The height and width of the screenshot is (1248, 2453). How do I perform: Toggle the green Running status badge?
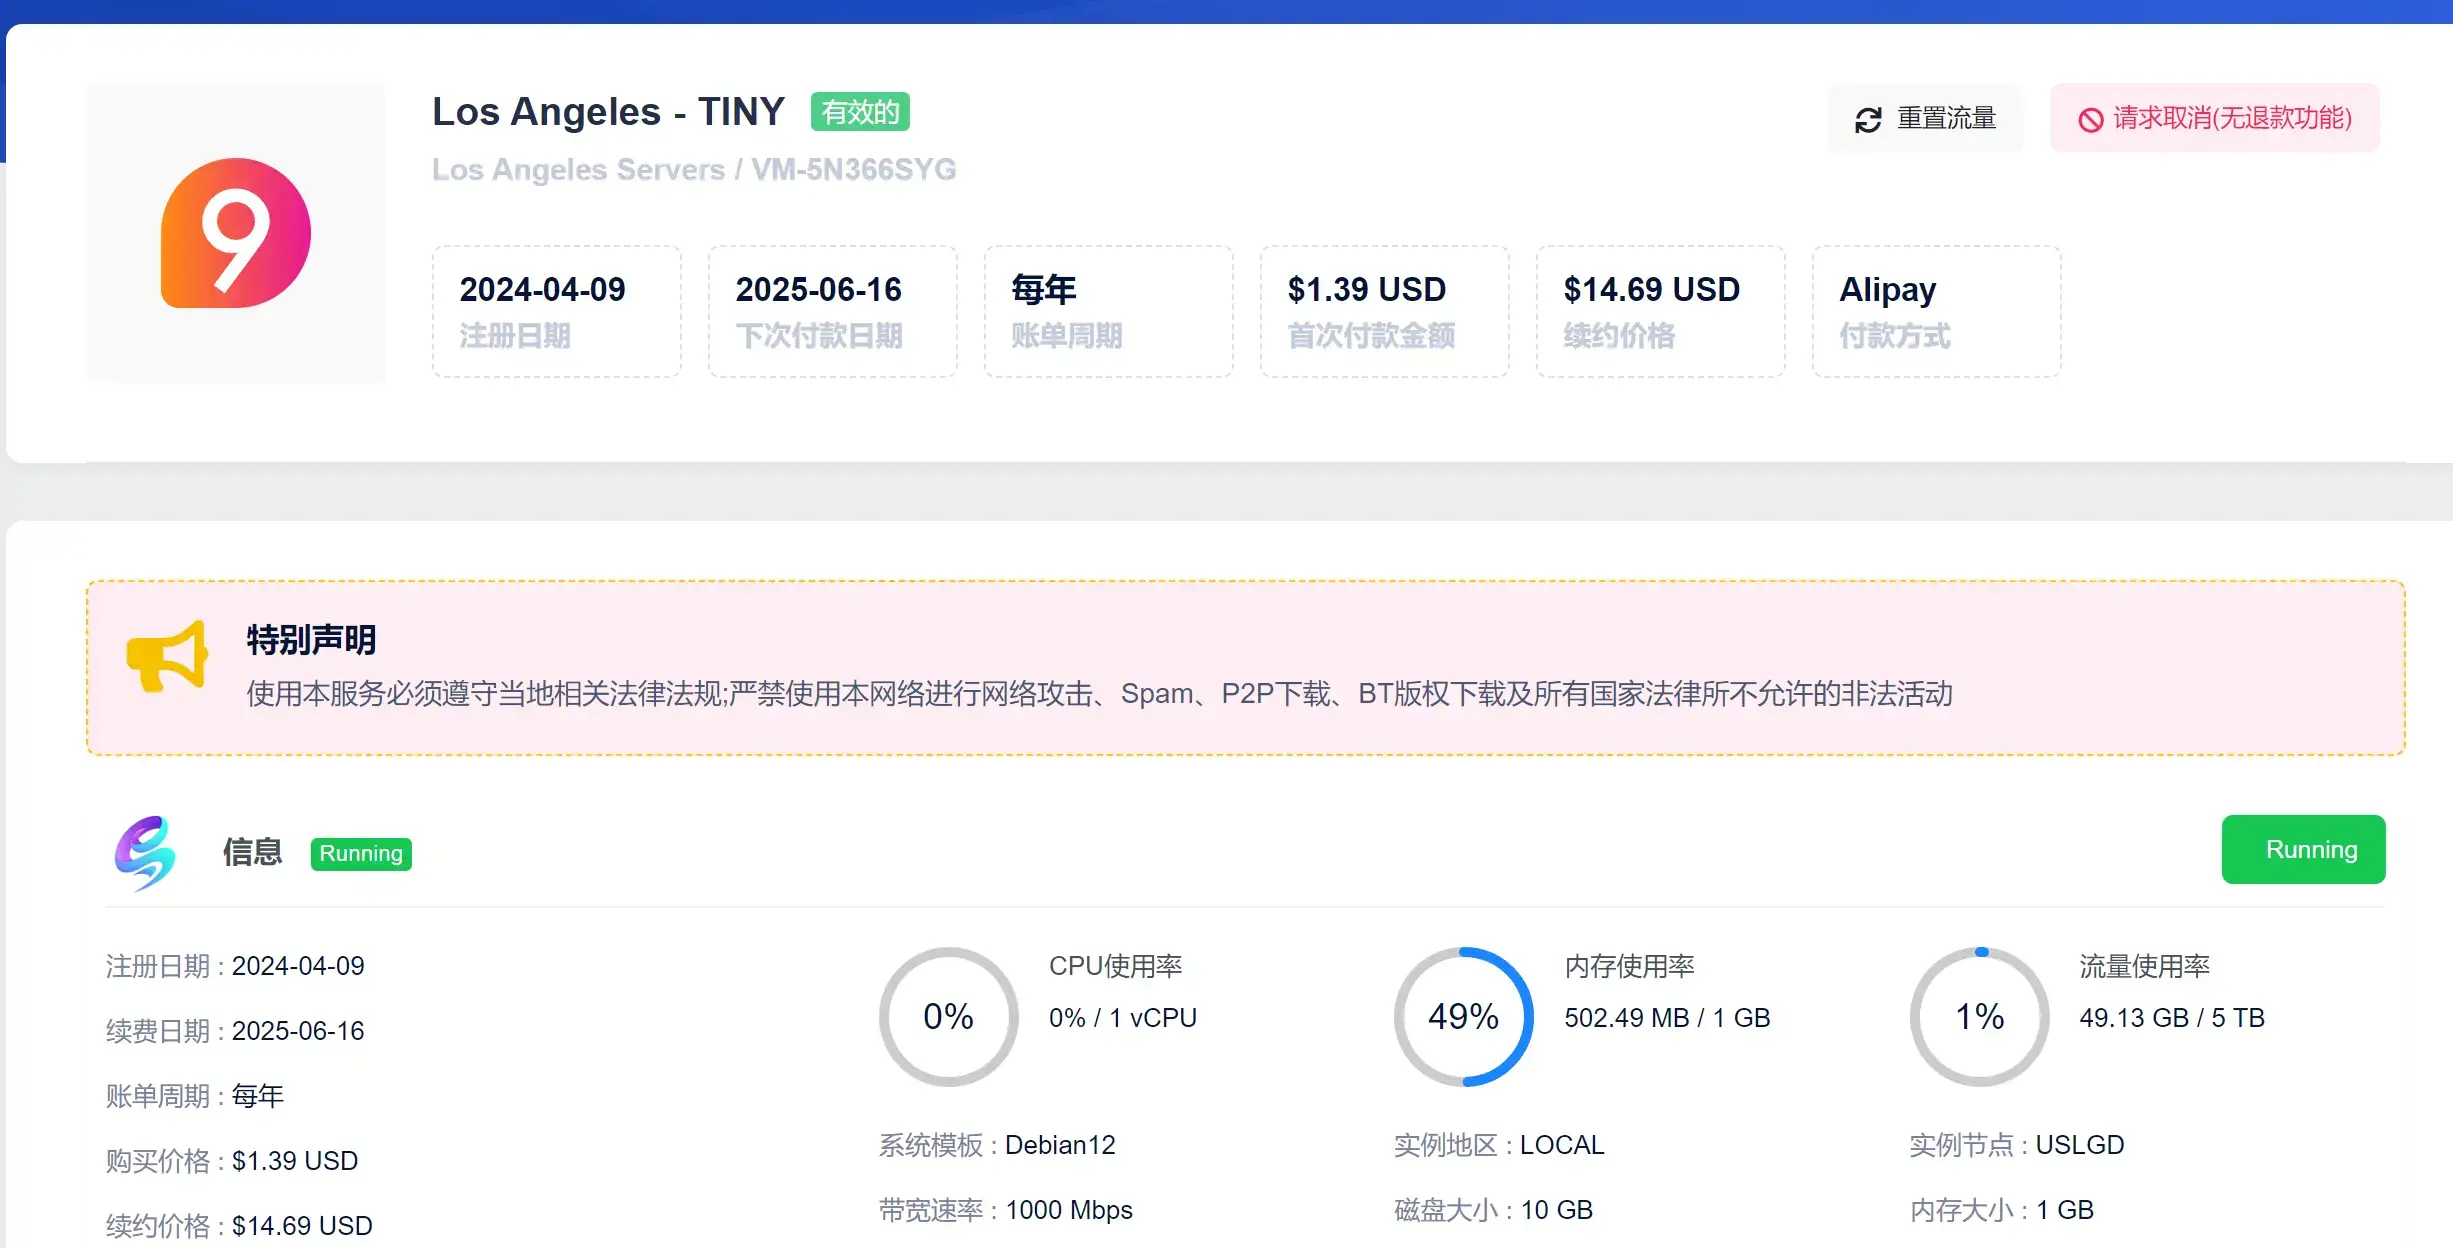coord(2303,849)
